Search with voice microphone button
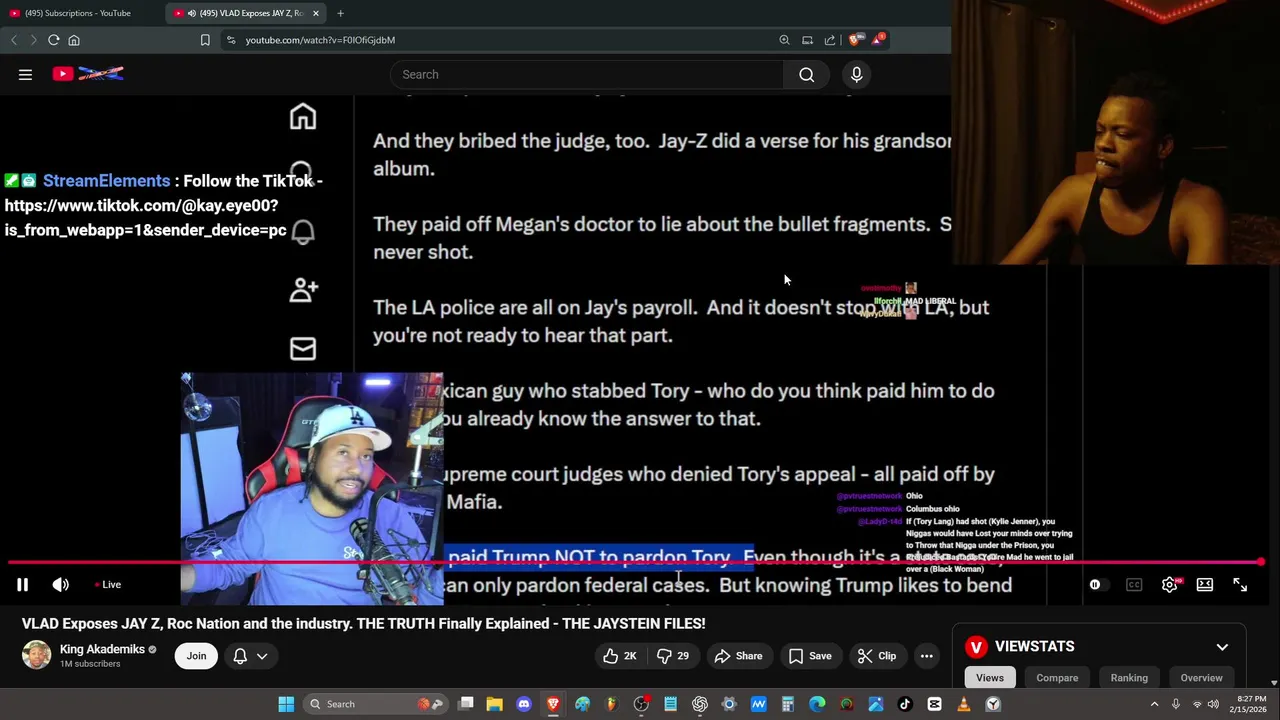This screenshot has height=720, width=1280. click(x=856, y=74)
